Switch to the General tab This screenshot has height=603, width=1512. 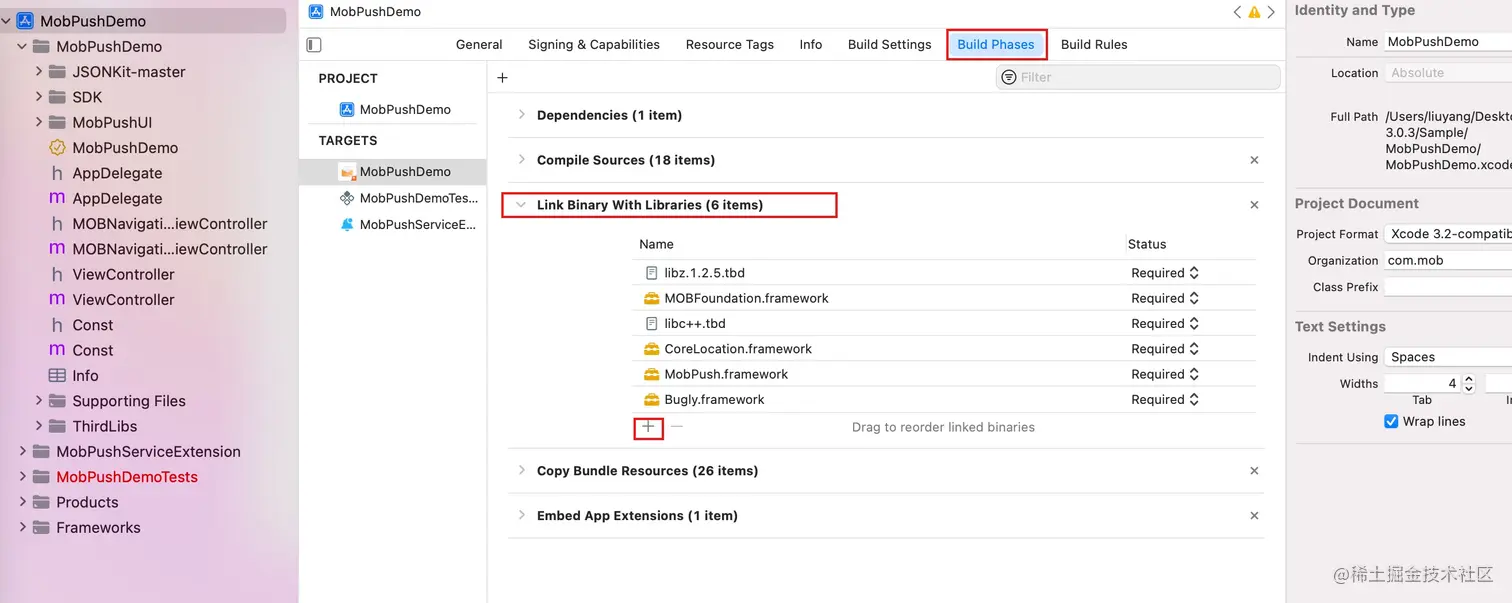479,45
